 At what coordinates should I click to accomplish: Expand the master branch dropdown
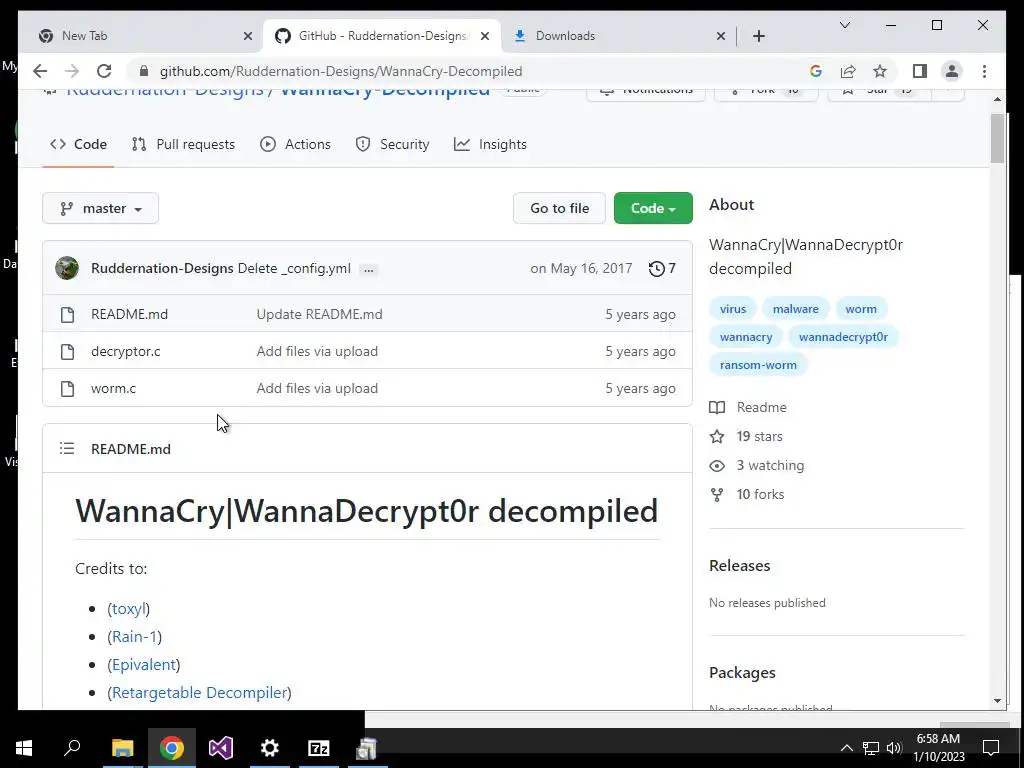coord(101,208)
